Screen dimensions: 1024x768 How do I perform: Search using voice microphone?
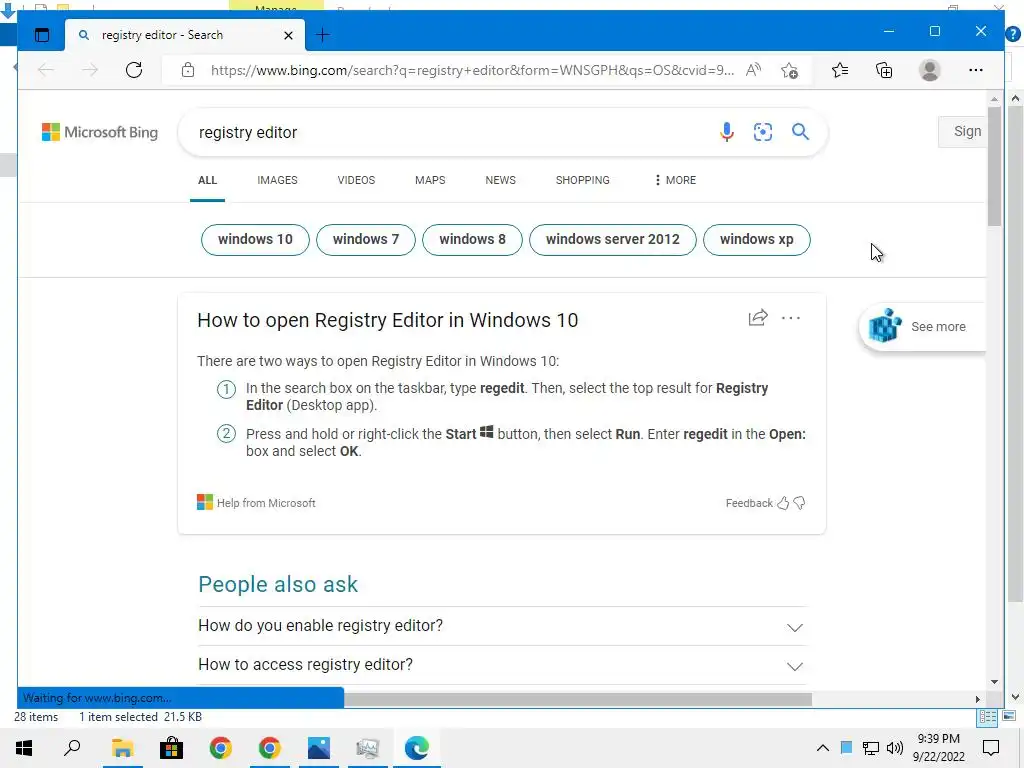point(727,132)
